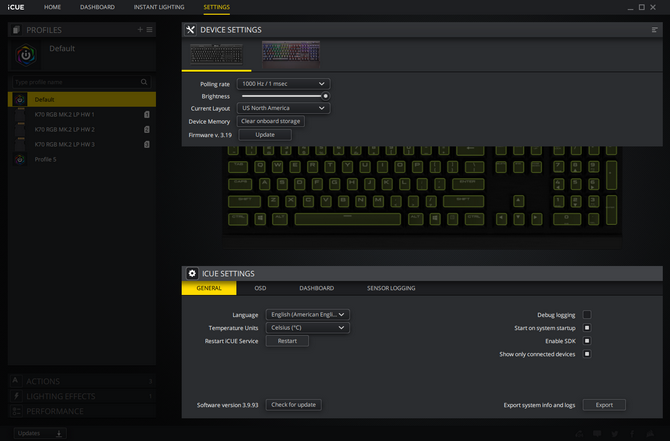The width and height of the screenshot is (670, 441).
Task: Enable the Debug logging checkbox
Action: point(587,315)
